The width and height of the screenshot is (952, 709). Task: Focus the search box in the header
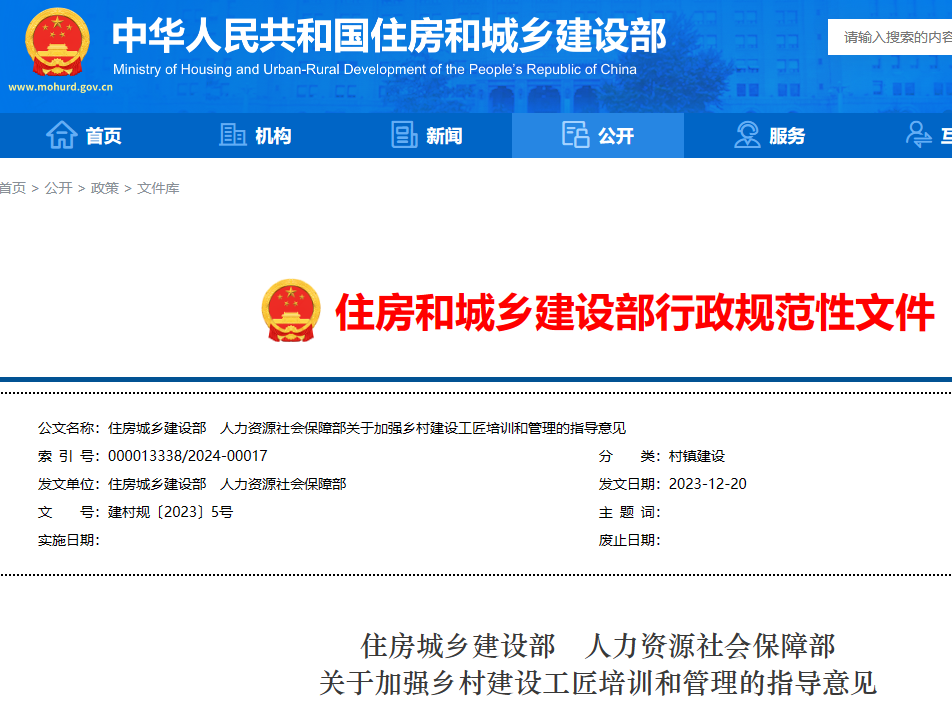(893, 37)
